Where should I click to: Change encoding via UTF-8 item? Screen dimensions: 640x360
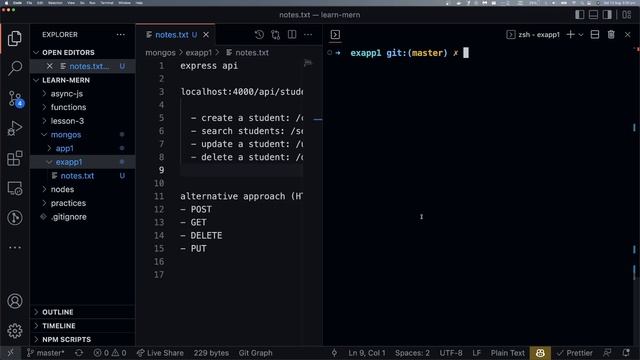click(451, 353)
